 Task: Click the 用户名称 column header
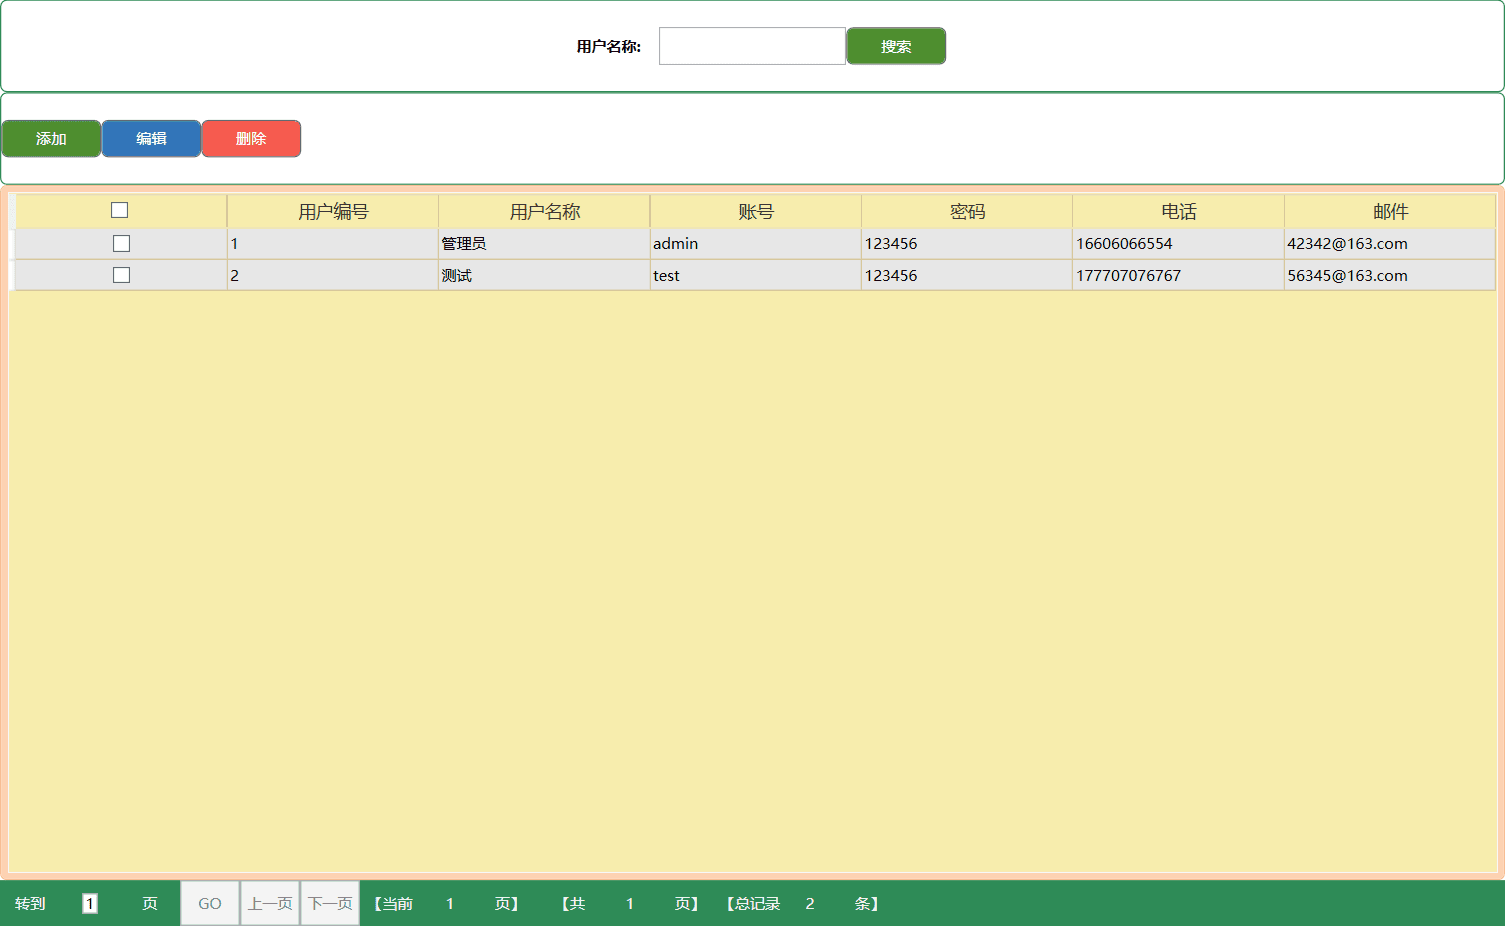pyautogui.click(x=544, y=212)
